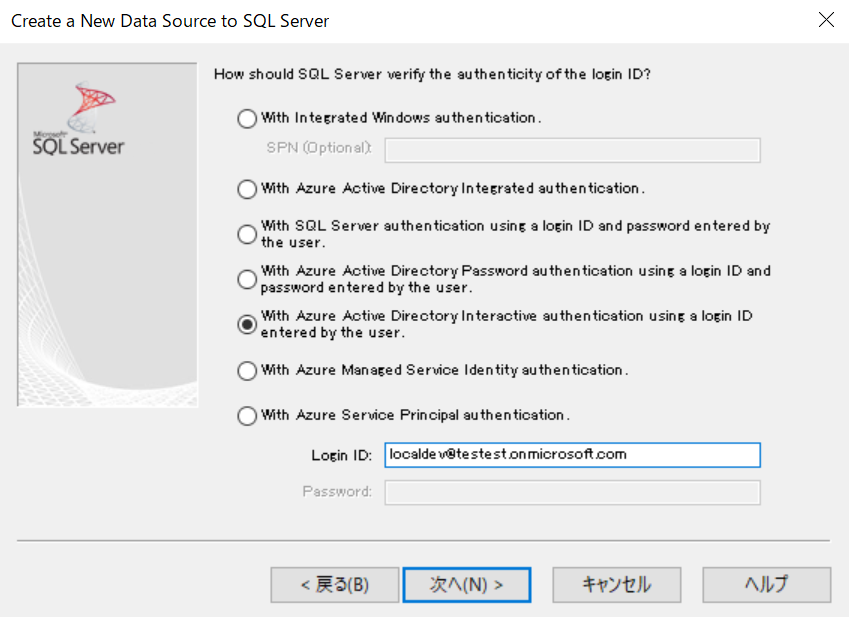The width and height of the screenshot is (849, 617).
Task: Click the Password field
Action: (572, 492)
